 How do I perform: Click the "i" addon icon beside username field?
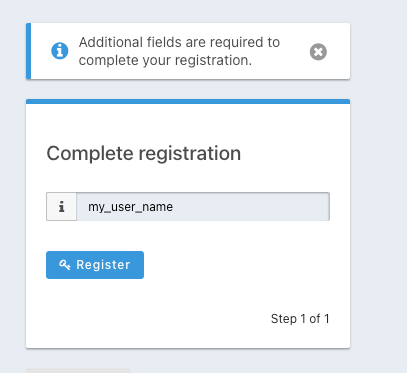pos(61,206)
